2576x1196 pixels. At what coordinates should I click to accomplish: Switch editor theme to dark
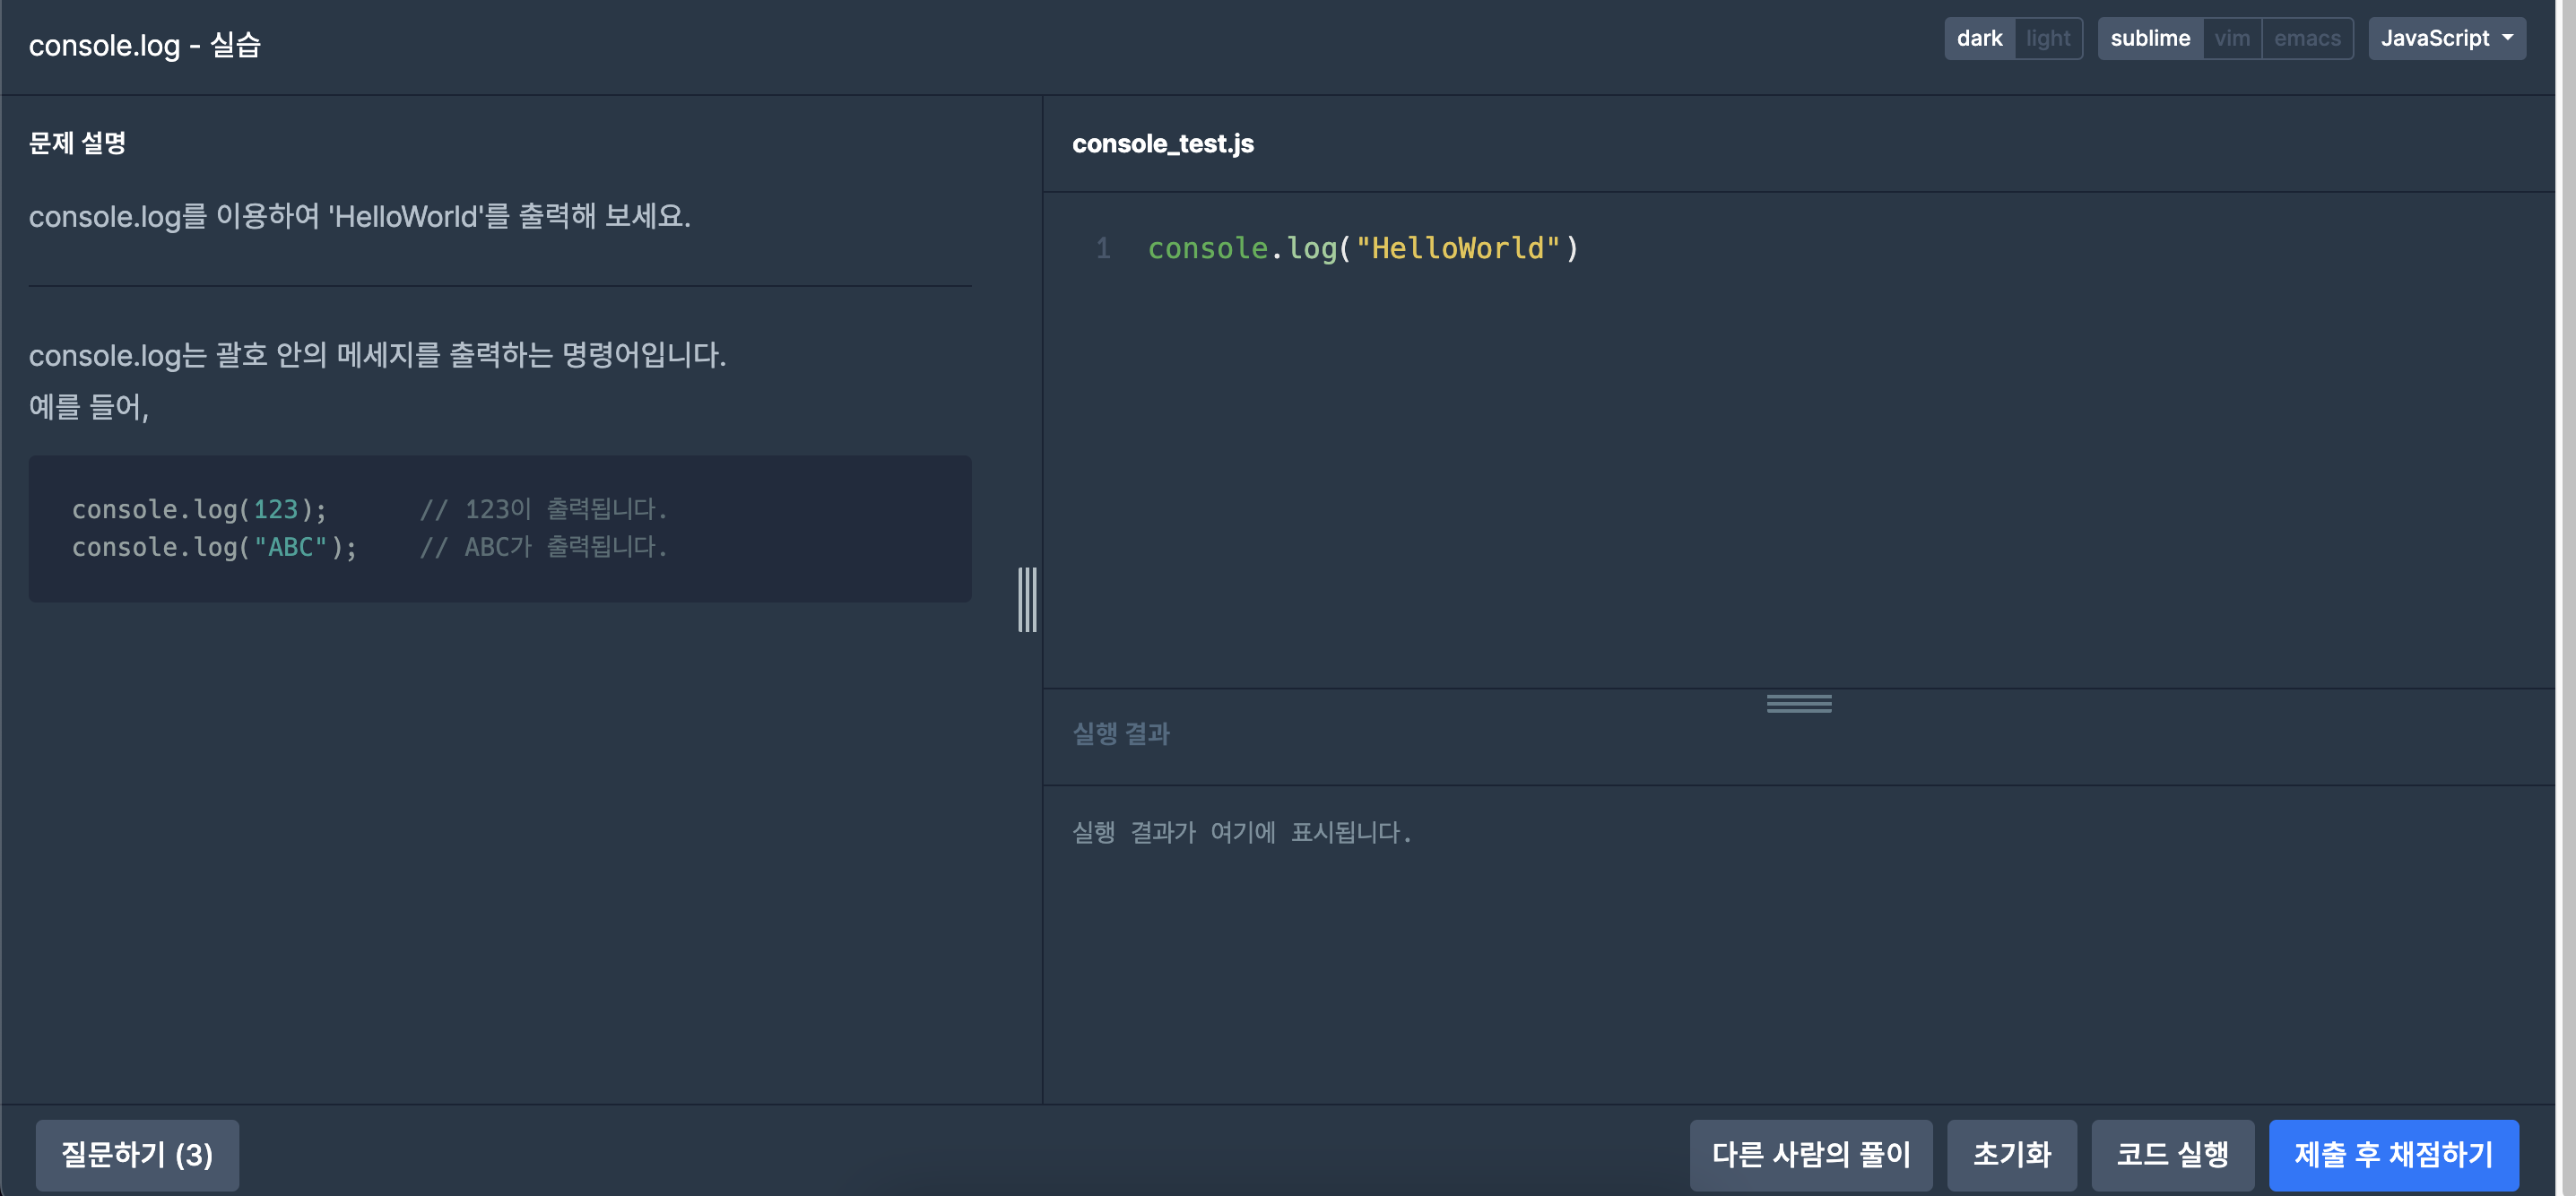pos(1979,38)
